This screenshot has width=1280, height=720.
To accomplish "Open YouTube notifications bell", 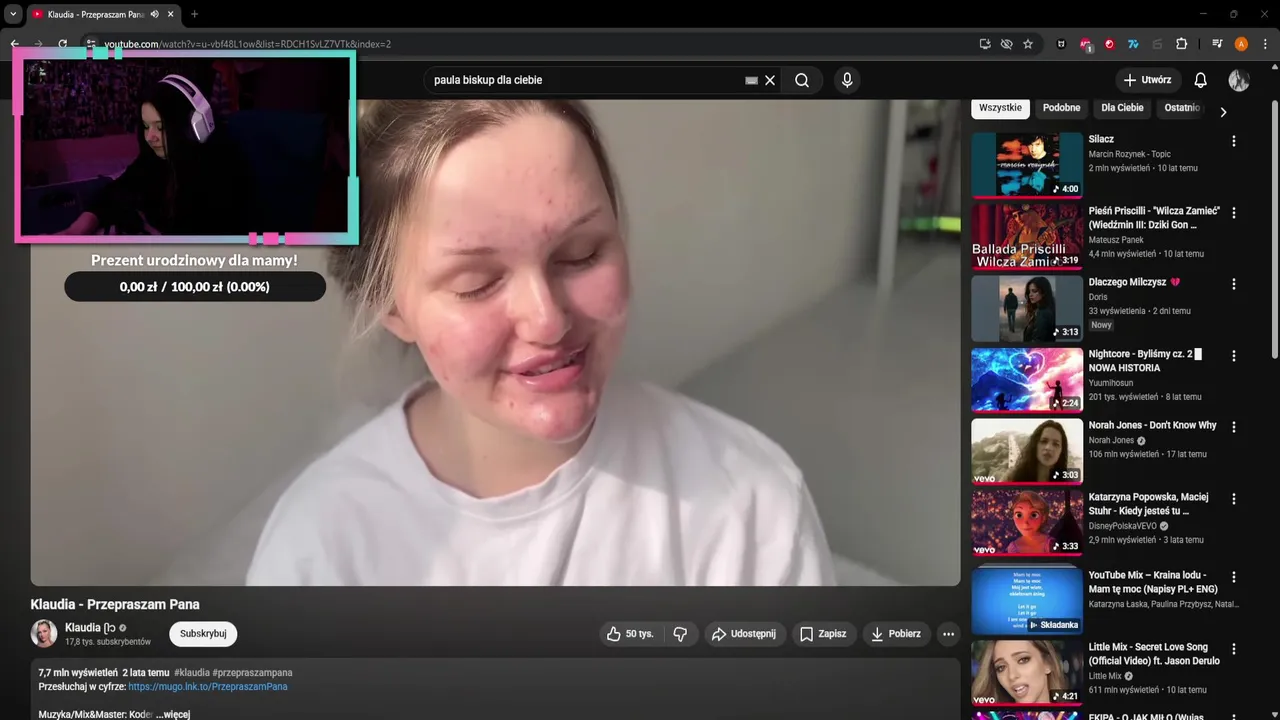I will (x=1201, y=80).
